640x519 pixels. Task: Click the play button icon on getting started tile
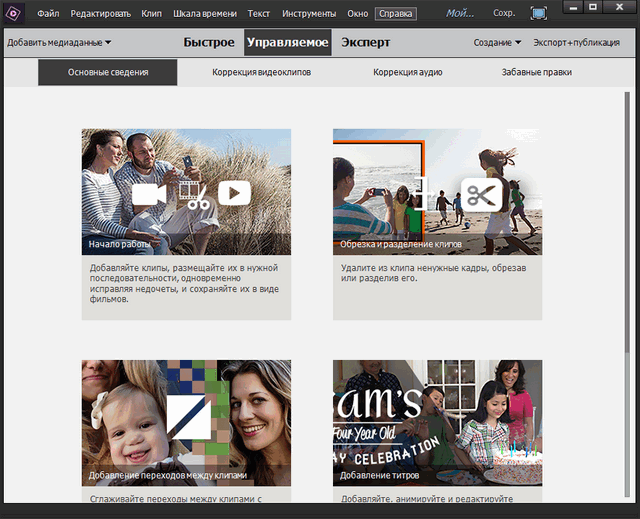pyautogui.click(x=234, y=193)
